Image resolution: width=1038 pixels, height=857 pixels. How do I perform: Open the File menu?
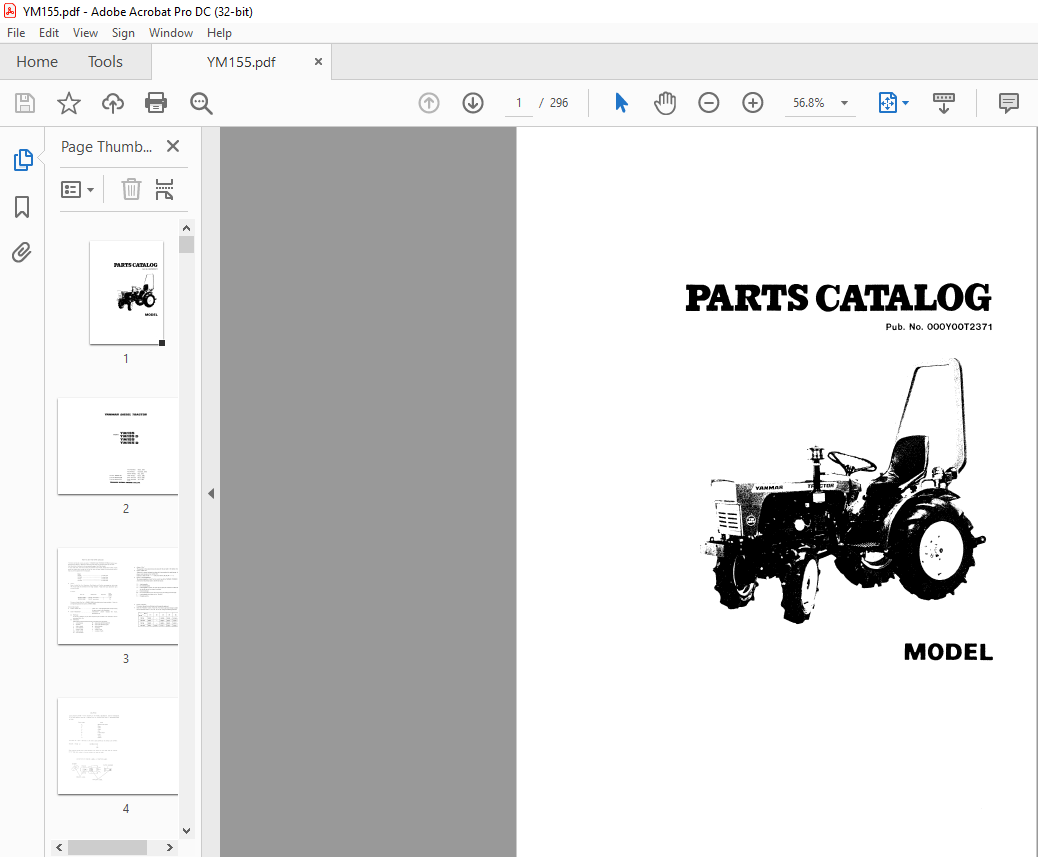pyautogui.click(x=16, y=32)
